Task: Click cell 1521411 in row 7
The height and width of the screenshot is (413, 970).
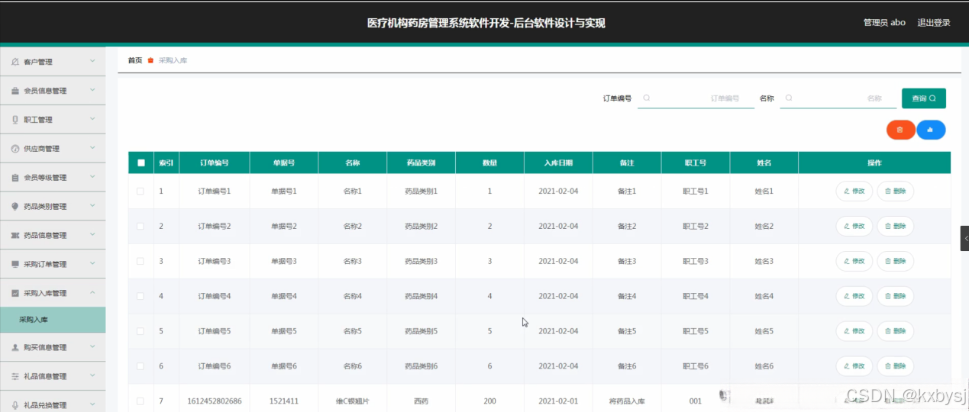Action: [284, 401]
